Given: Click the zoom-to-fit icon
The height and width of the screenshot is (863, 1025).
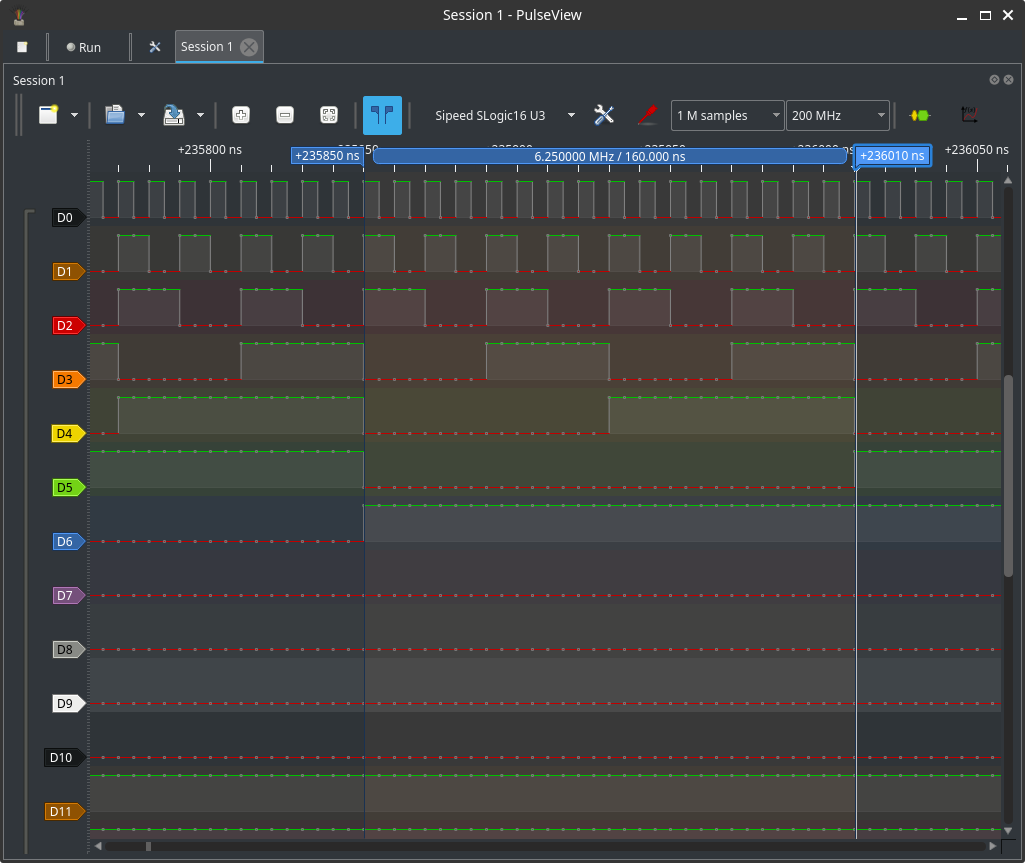Looking at the screenshot, I should pyautogui.click(x=328, y=115).
